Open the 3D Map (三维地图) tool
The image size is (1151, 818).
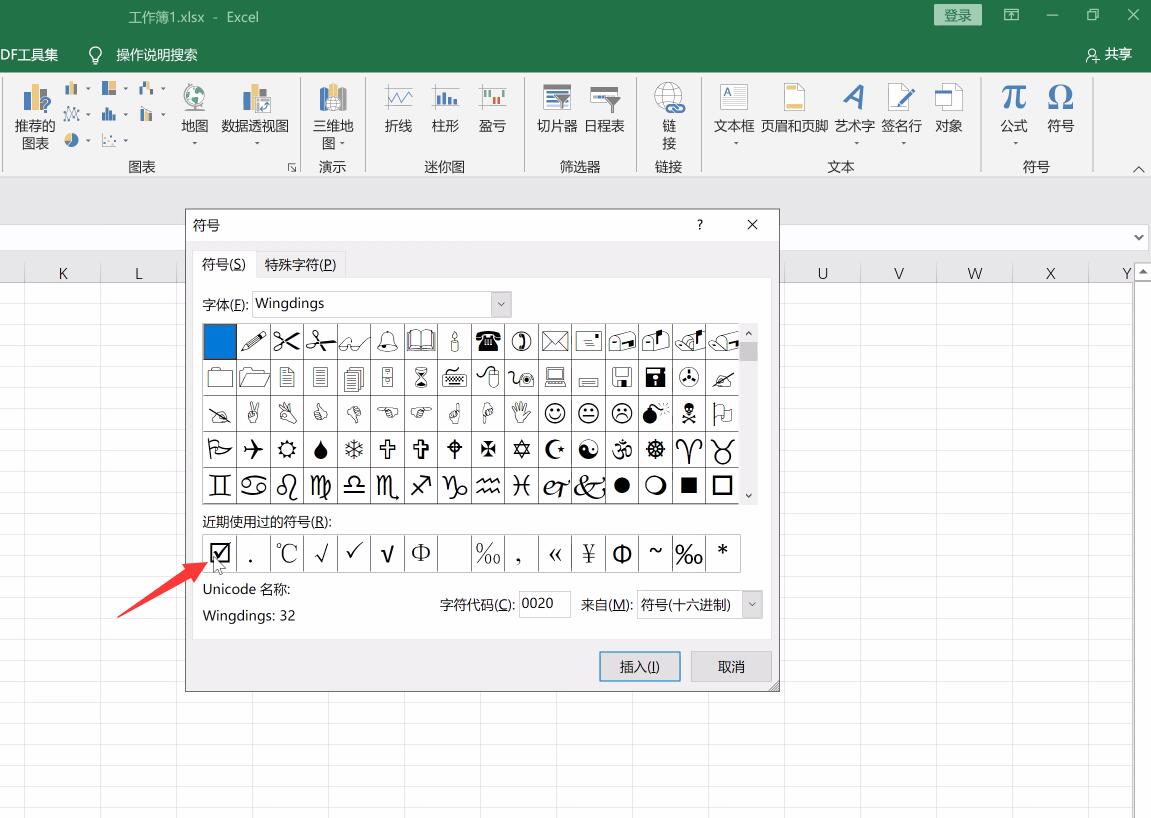(333, 115)
